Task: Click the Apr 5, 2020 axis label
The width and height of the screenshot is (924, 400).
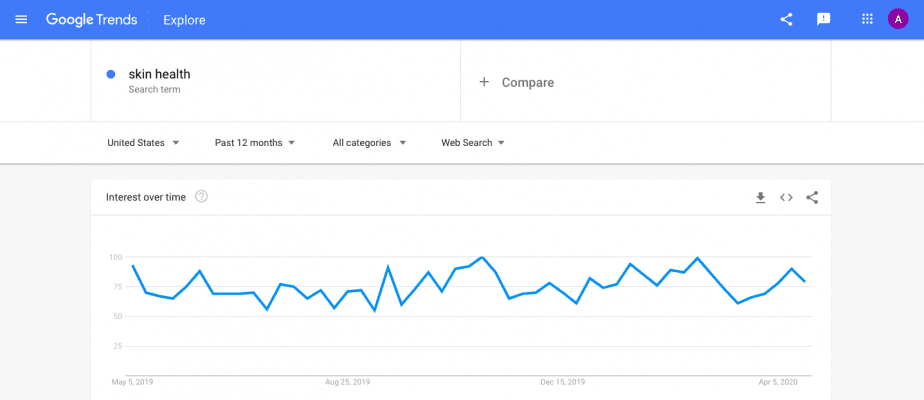Action: [x=778, y=382]
